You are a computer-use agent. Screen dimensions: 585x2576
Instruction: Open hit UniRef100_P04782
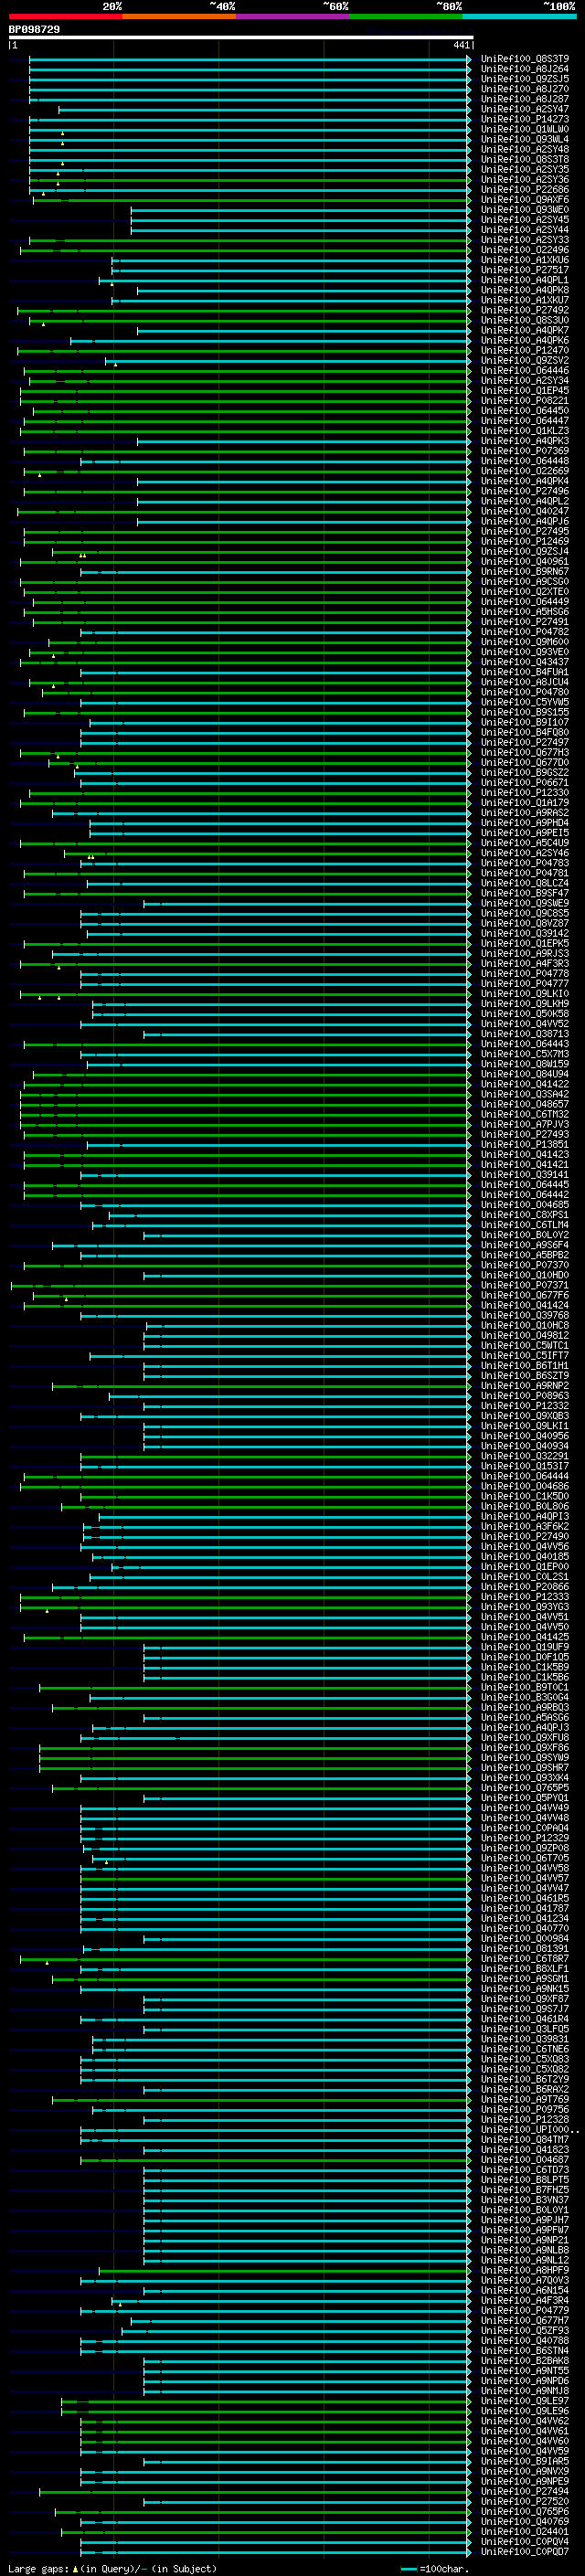(525, 632)
